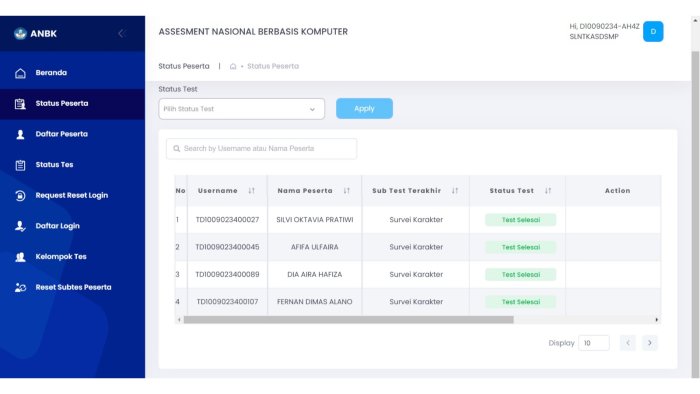Viewport: 700px width, 394px height.
Task: Click the name AFIFA ULFAIRA
Action: [x=315, y=247]
